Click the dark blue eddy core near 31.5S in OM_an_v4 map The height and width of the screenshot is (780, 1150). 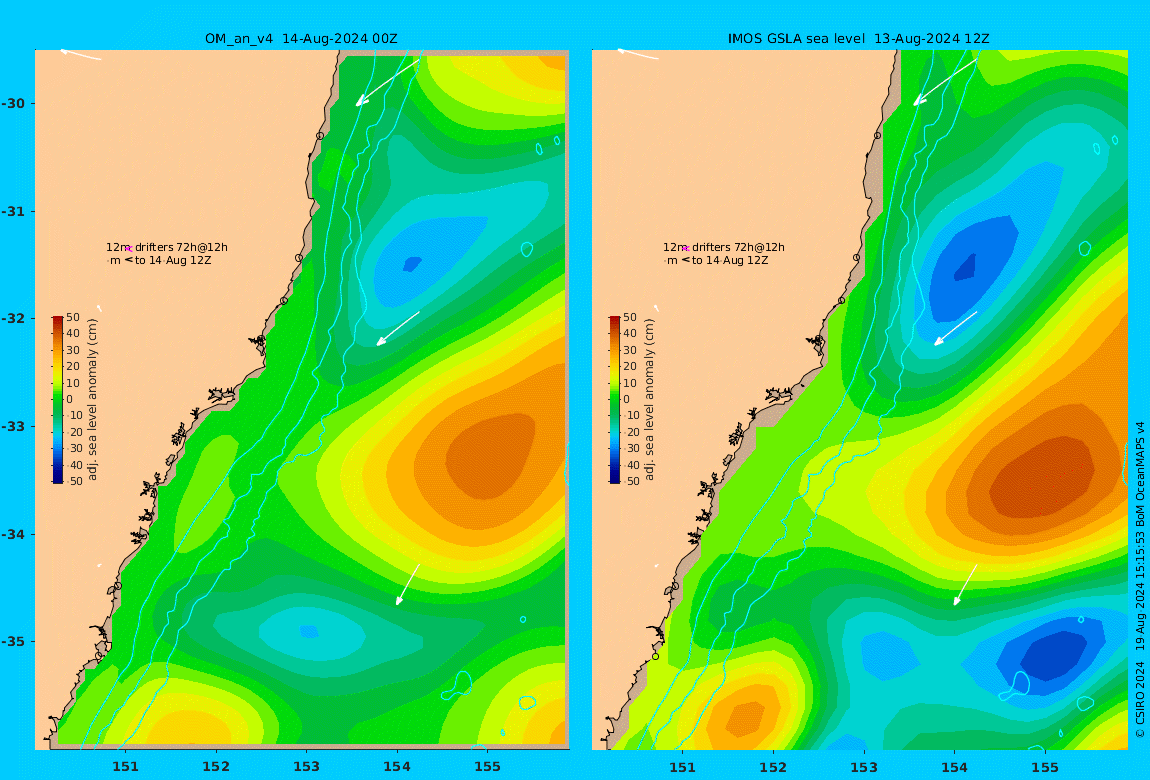412,264
